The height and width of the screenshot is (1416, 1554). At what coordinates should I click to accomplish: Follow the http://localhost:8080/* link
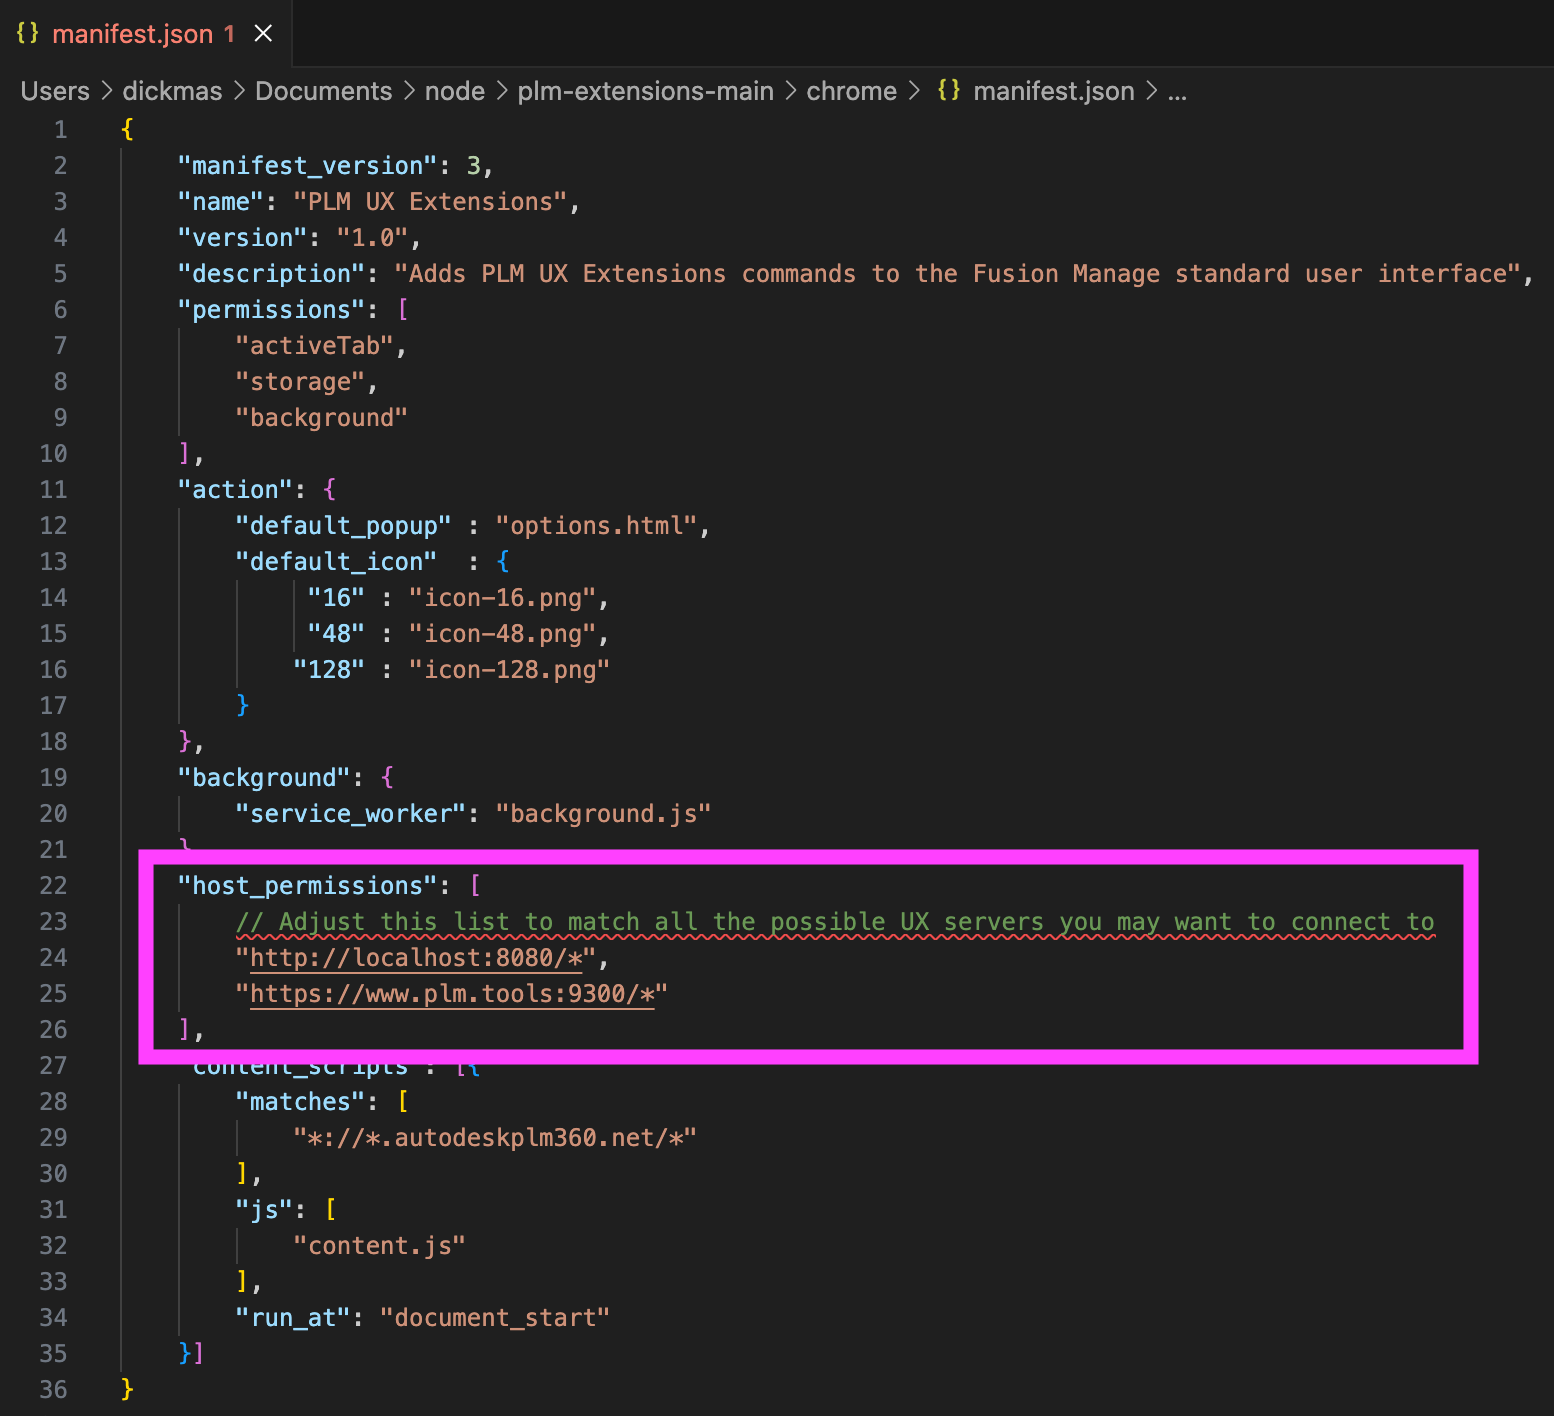pos(416,958)
